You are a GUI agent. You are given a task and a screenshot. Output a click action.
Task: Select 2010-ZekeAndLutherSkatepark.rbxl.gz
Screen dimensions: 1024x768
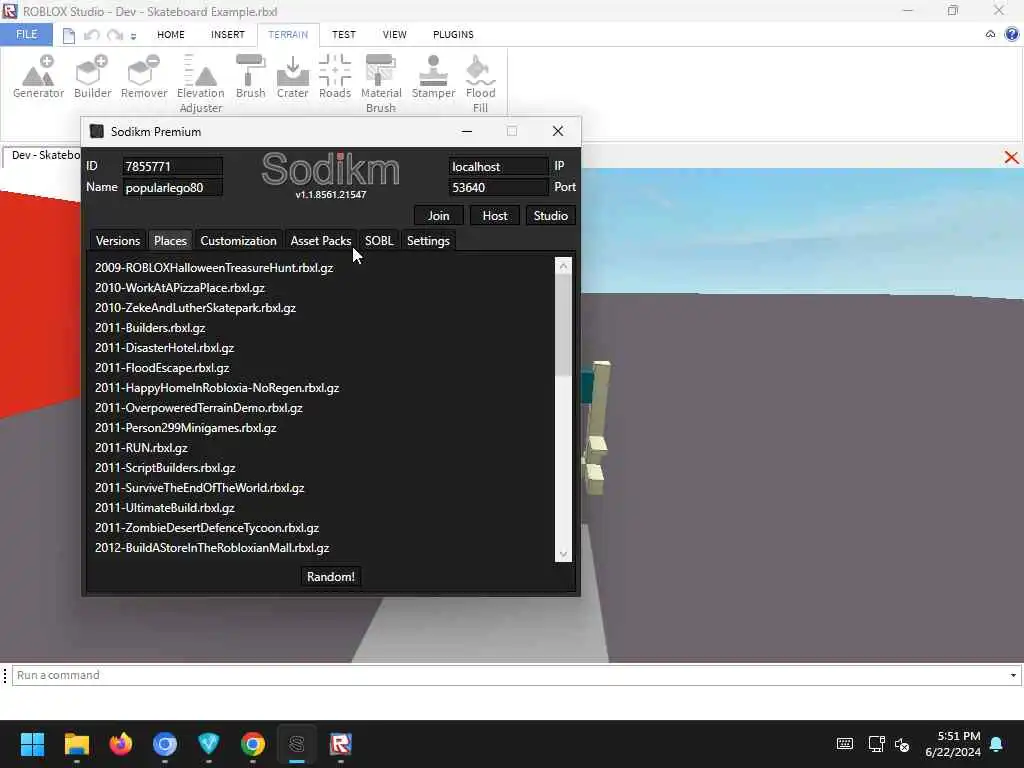tap(195, 308)
